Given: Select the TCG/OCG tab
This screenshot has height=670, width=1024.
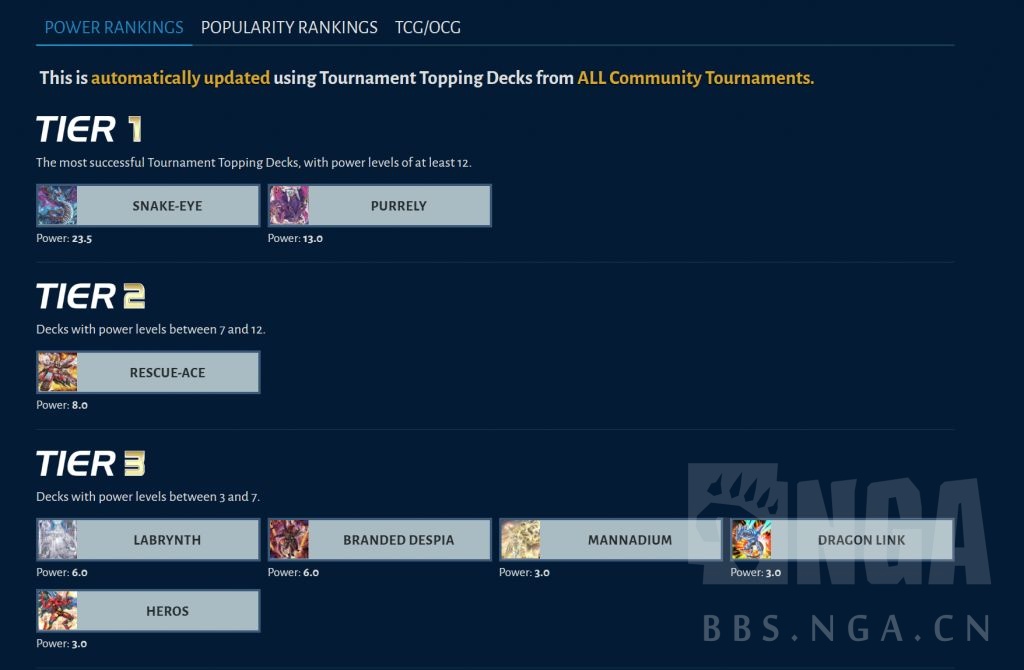Looking at the screenshot, I should pos(427,28).
